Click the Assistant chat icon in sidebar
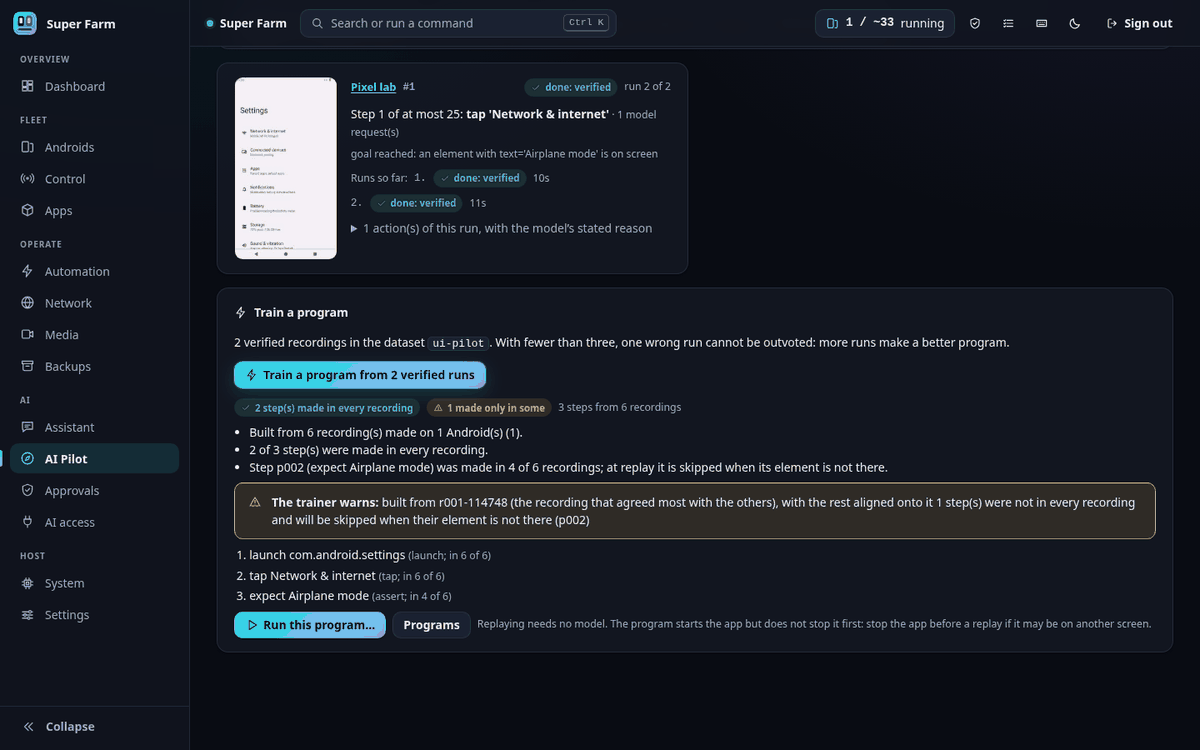The height and width of the screenshot is (750, 1200). 27,427
